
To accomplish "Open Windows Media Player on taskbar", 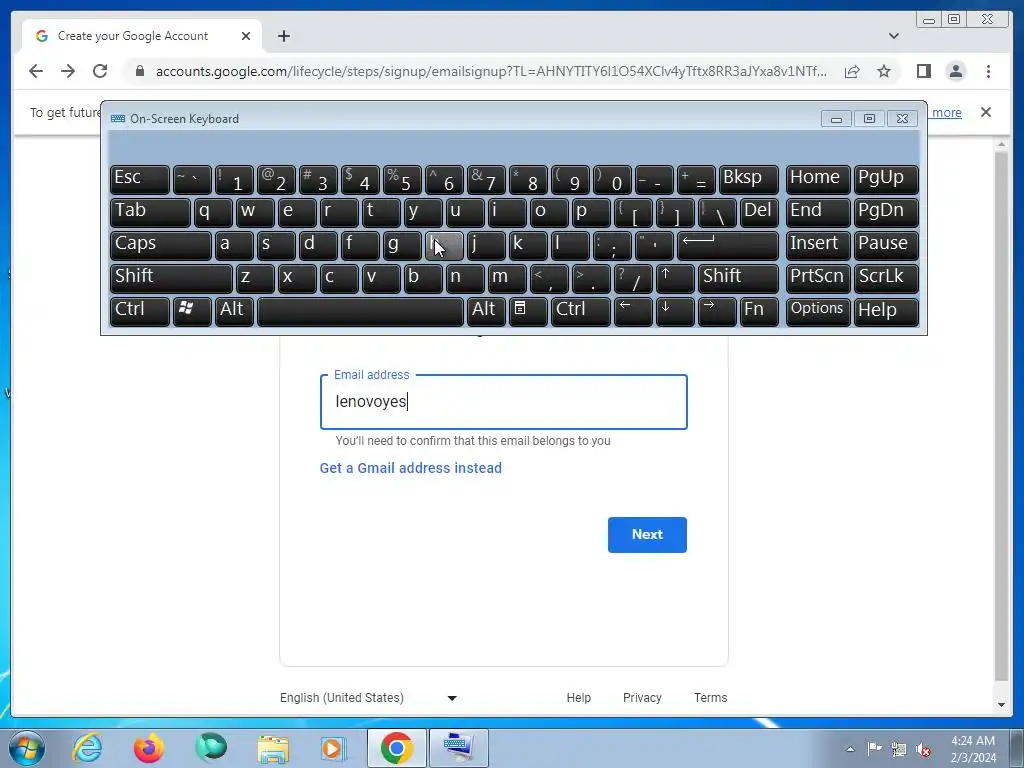I will (334, 748).
